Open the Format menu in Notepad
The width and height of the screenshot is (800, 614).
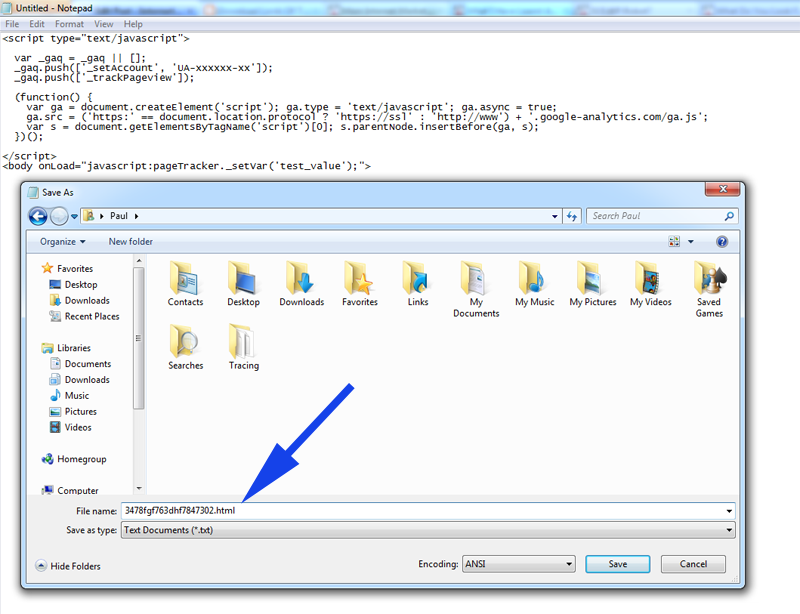coord(69,24)
